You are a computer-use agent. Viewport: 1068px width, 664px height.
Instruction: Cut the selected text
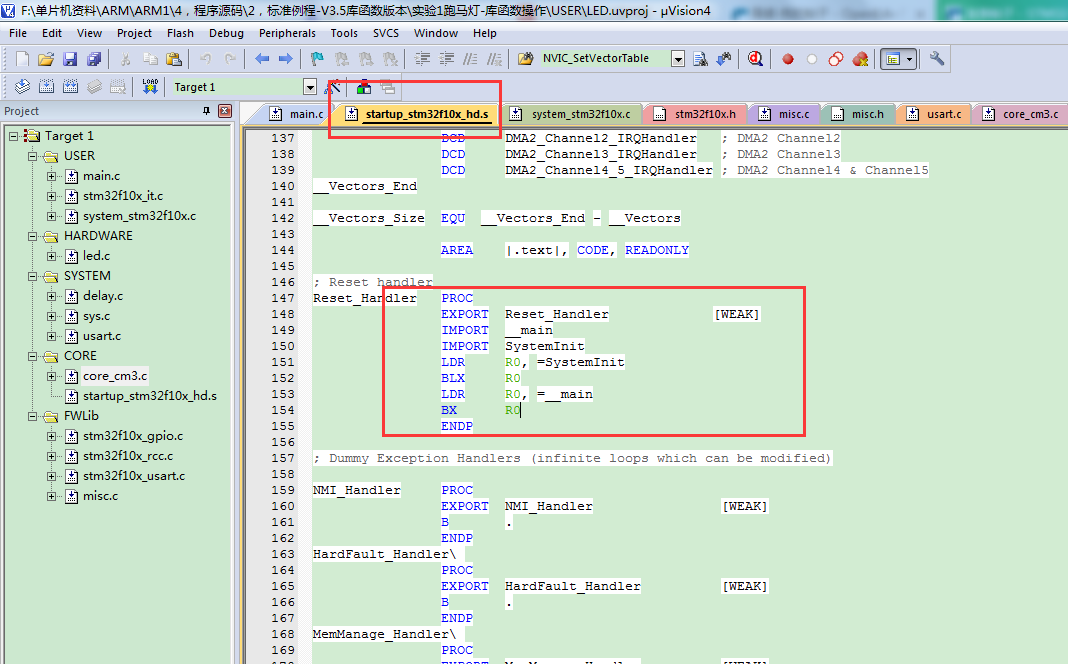tap(125, 59)
